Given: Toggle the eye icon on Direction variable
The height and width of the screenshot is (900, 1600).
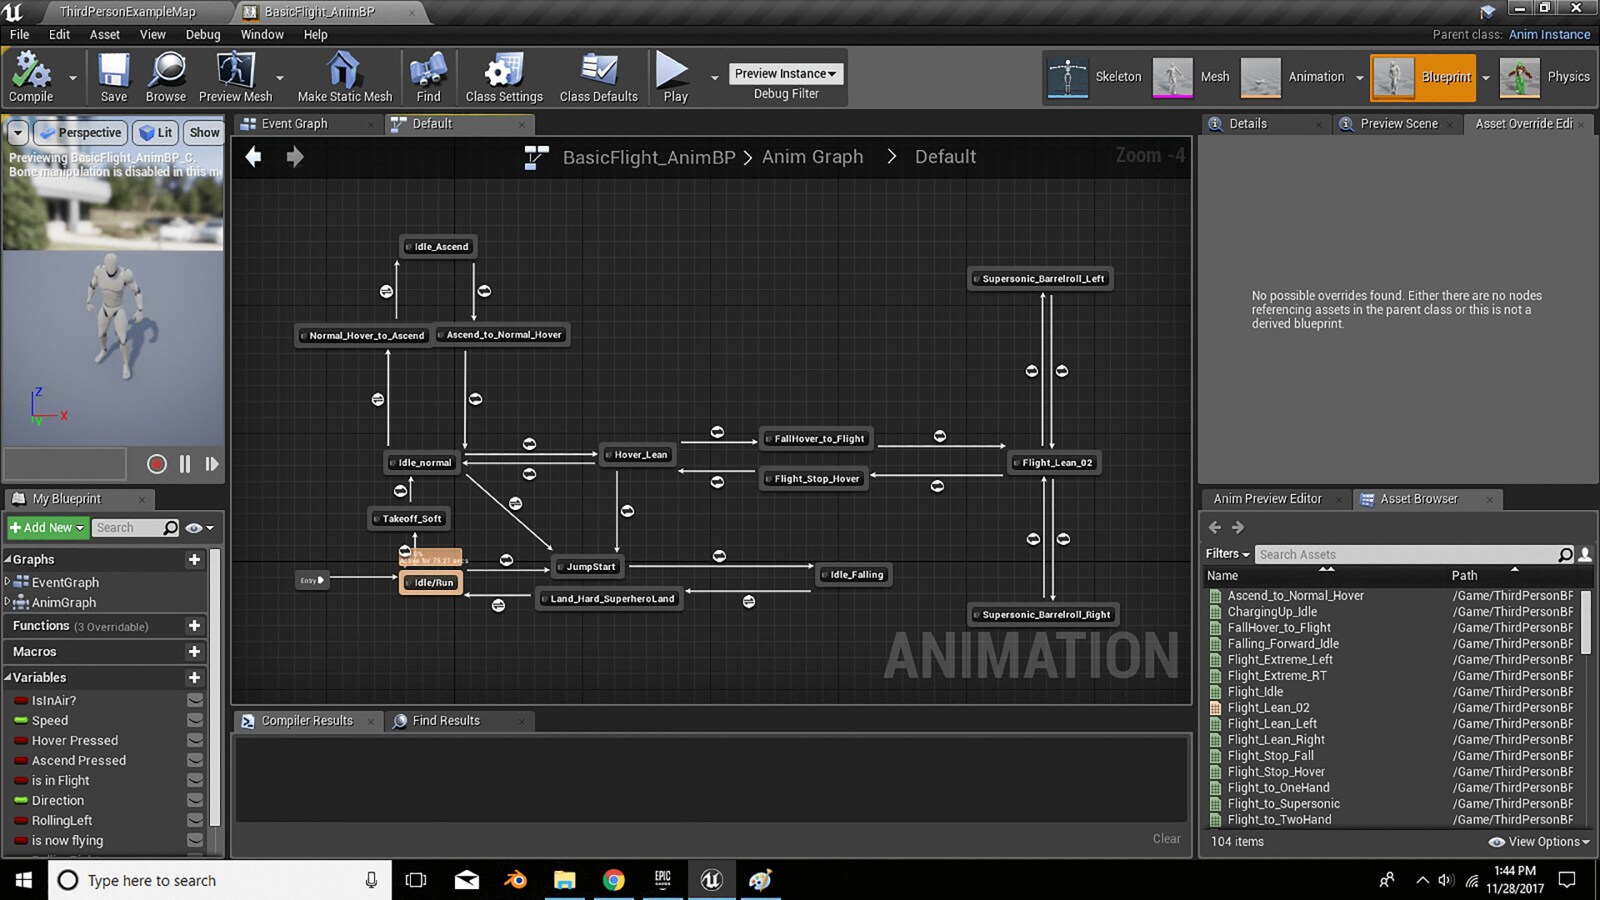Looking at the screenshot, I should [x=196, y=800].
